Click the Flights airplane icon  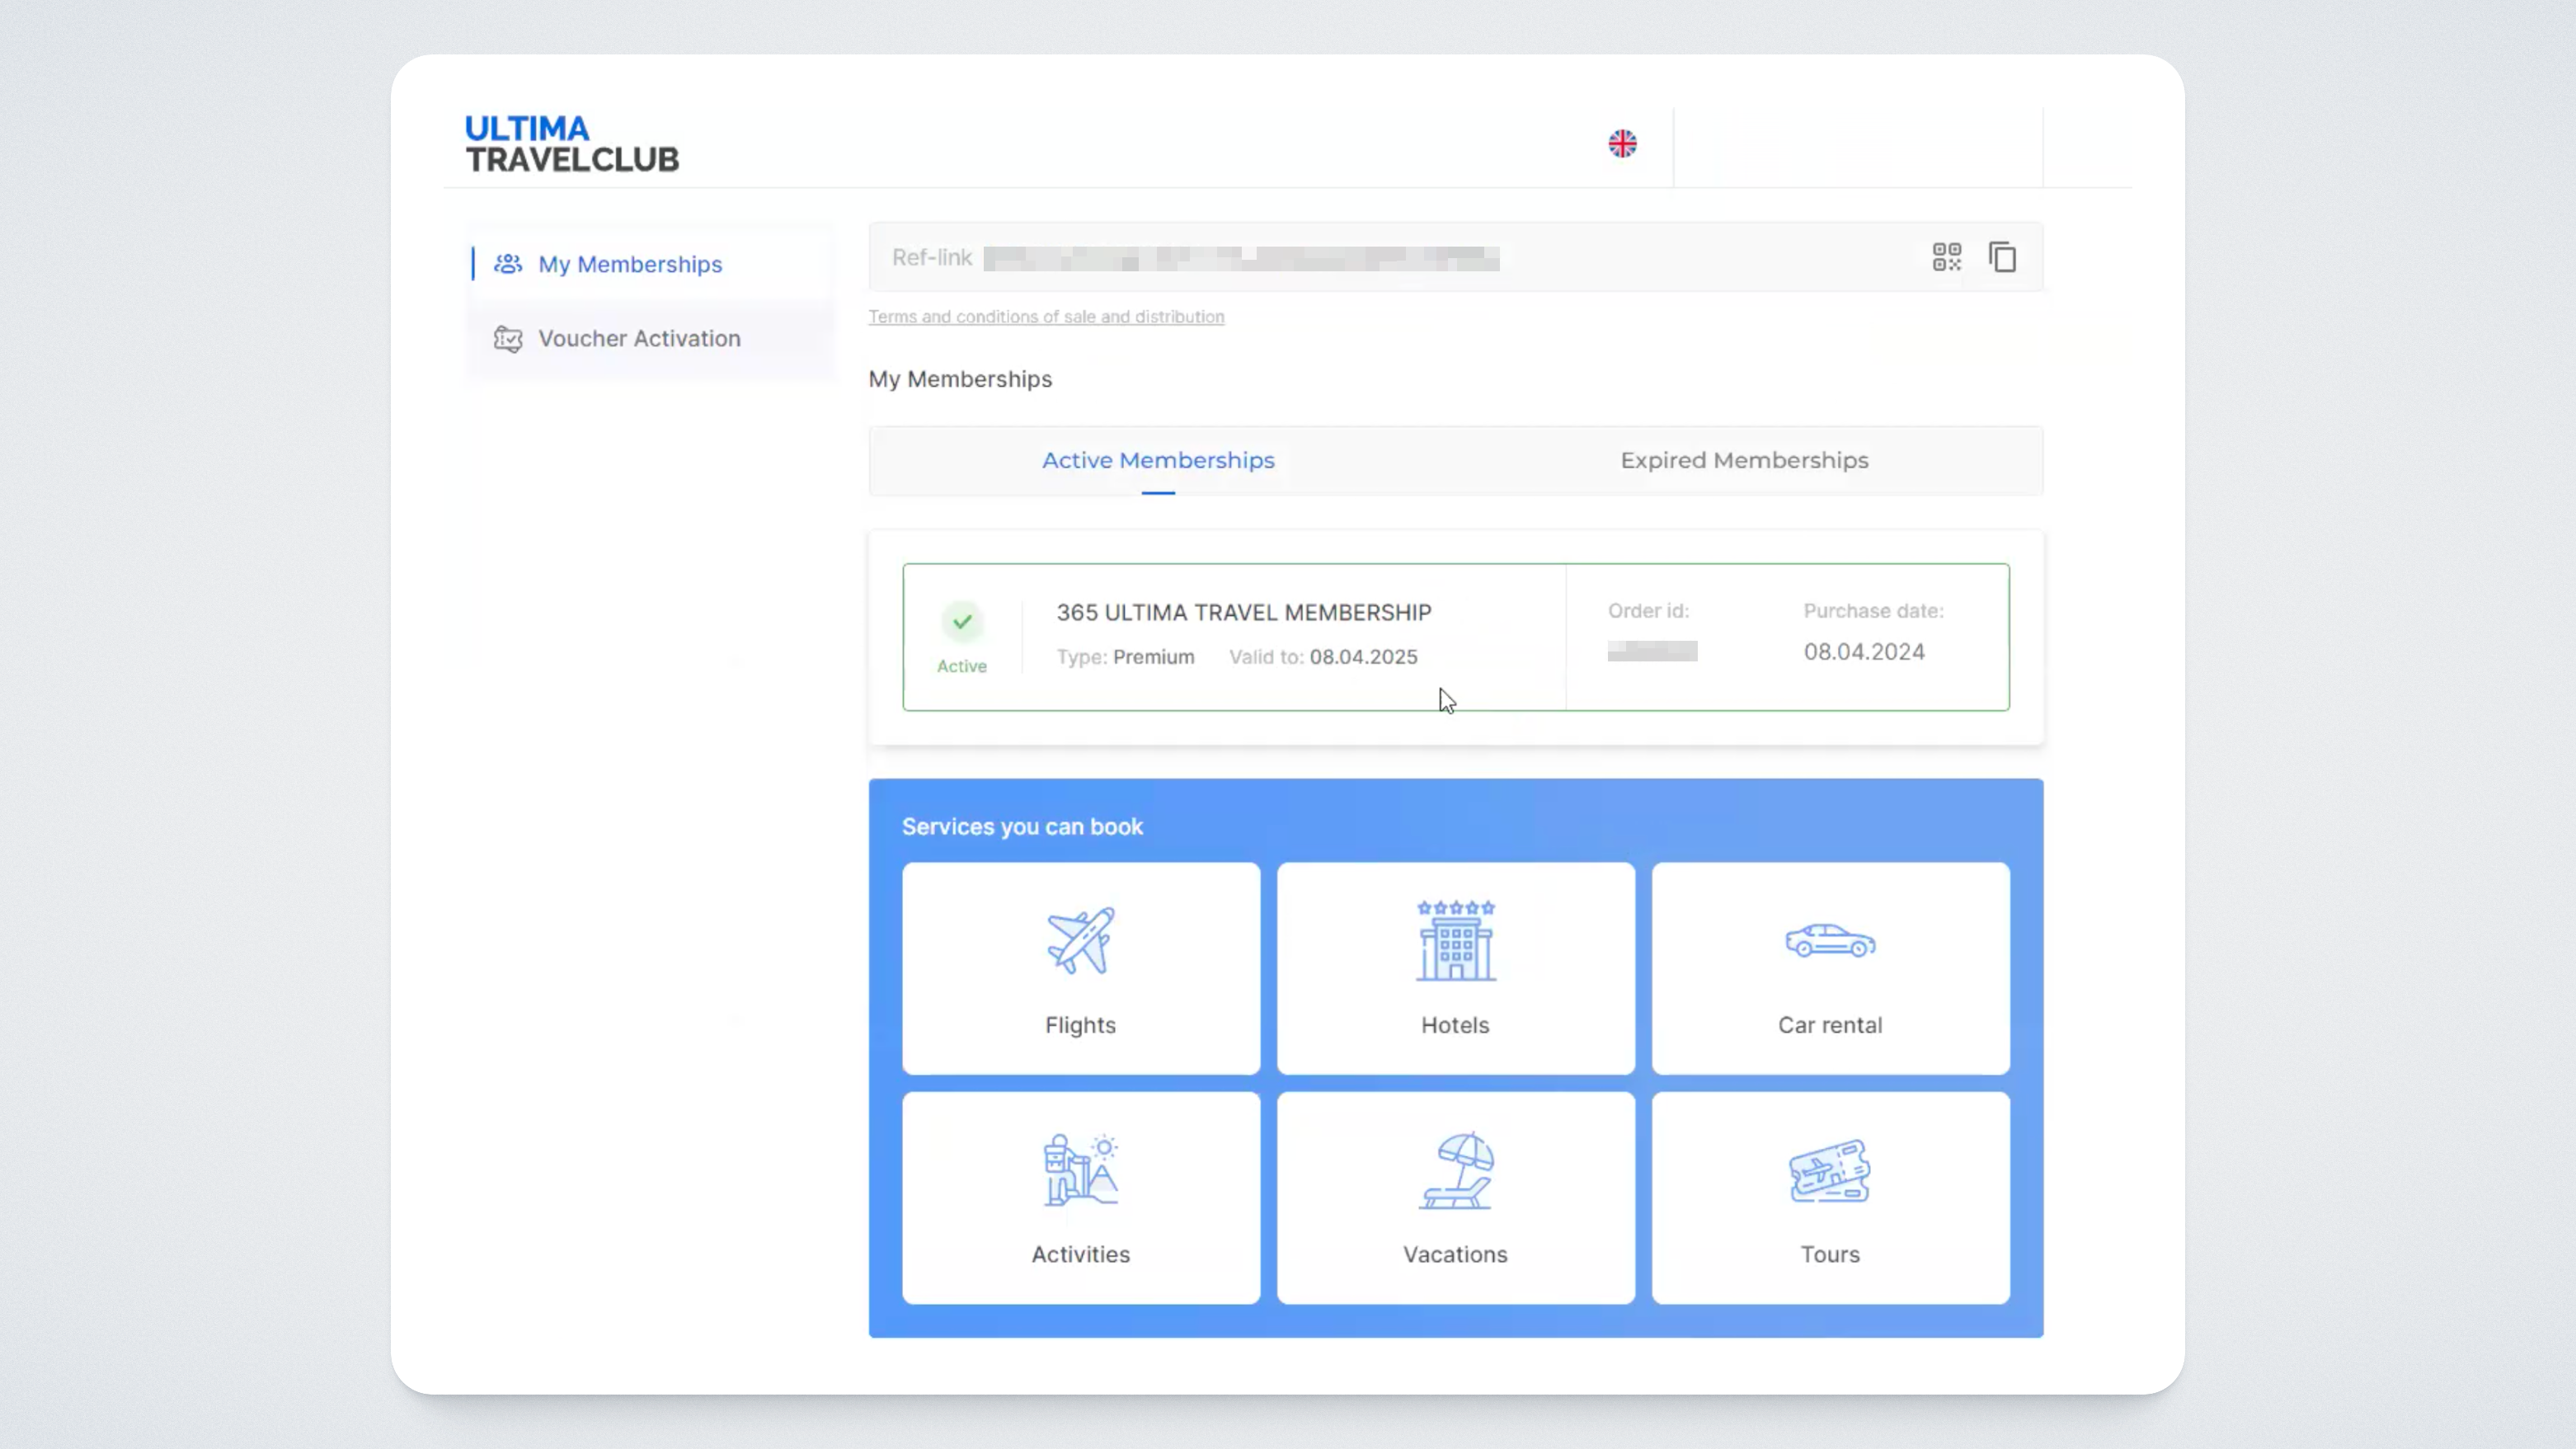point(1080,940)
